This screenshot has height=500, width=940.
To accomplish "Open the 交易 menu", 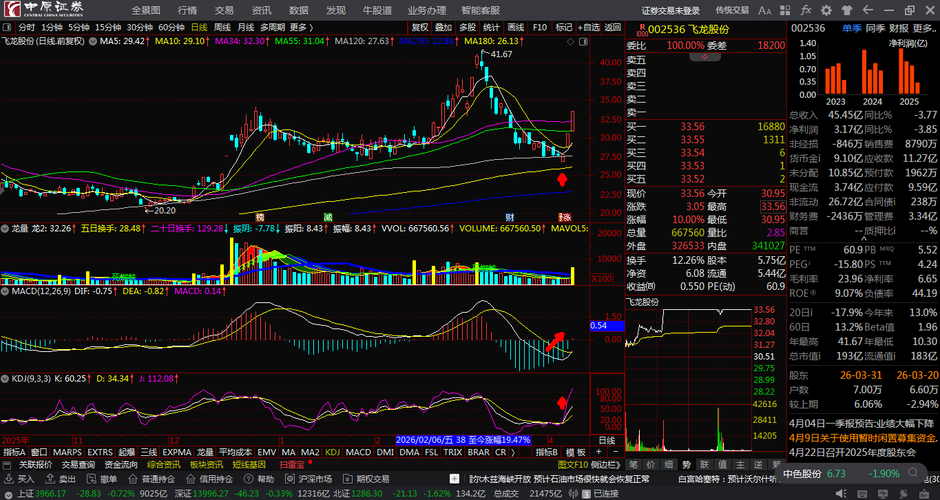I will (x=224, y=10).
